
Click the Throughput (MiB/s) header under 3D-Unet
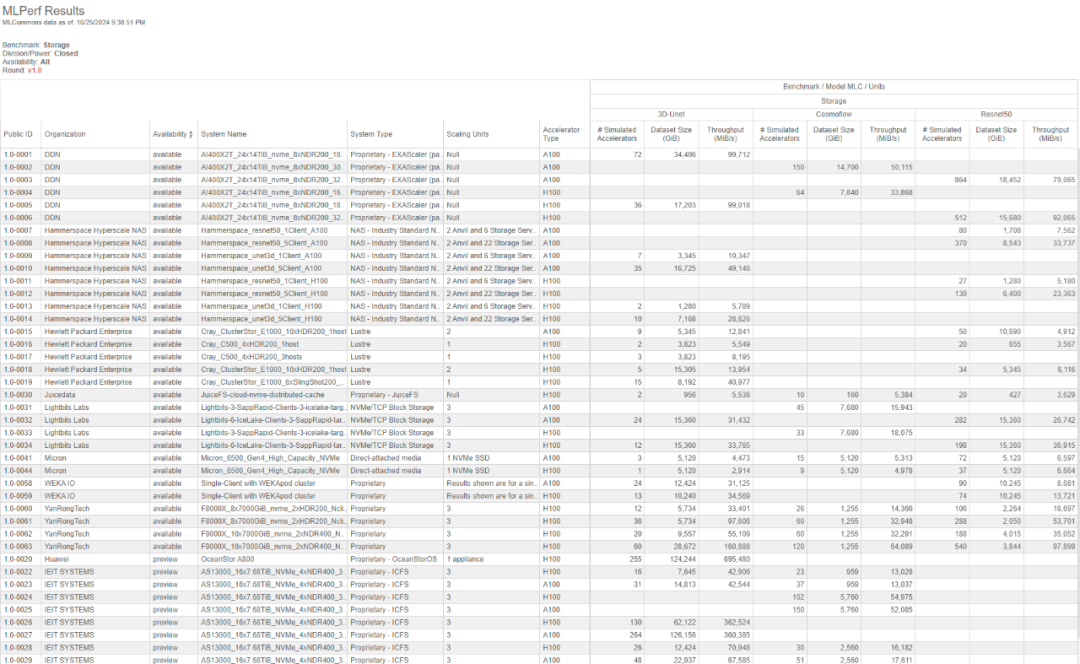pos(725,134)
